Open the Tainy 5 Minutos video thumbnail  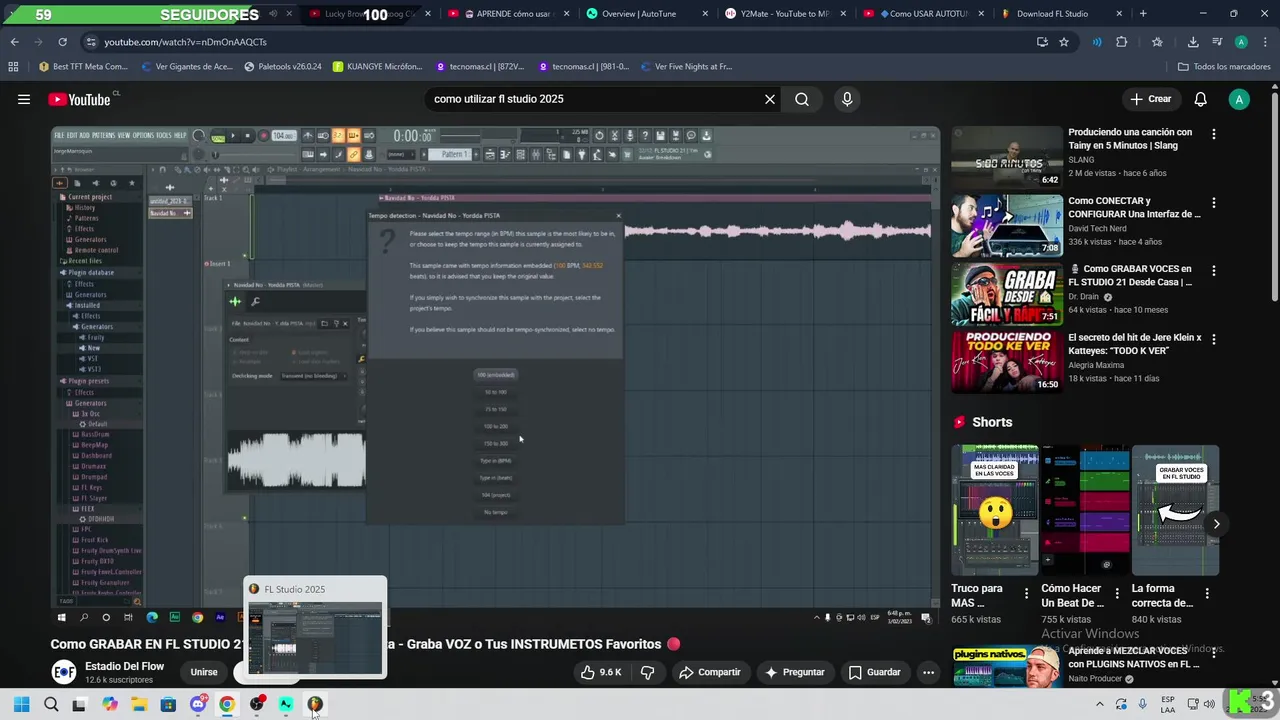[x=1006, y=157]
